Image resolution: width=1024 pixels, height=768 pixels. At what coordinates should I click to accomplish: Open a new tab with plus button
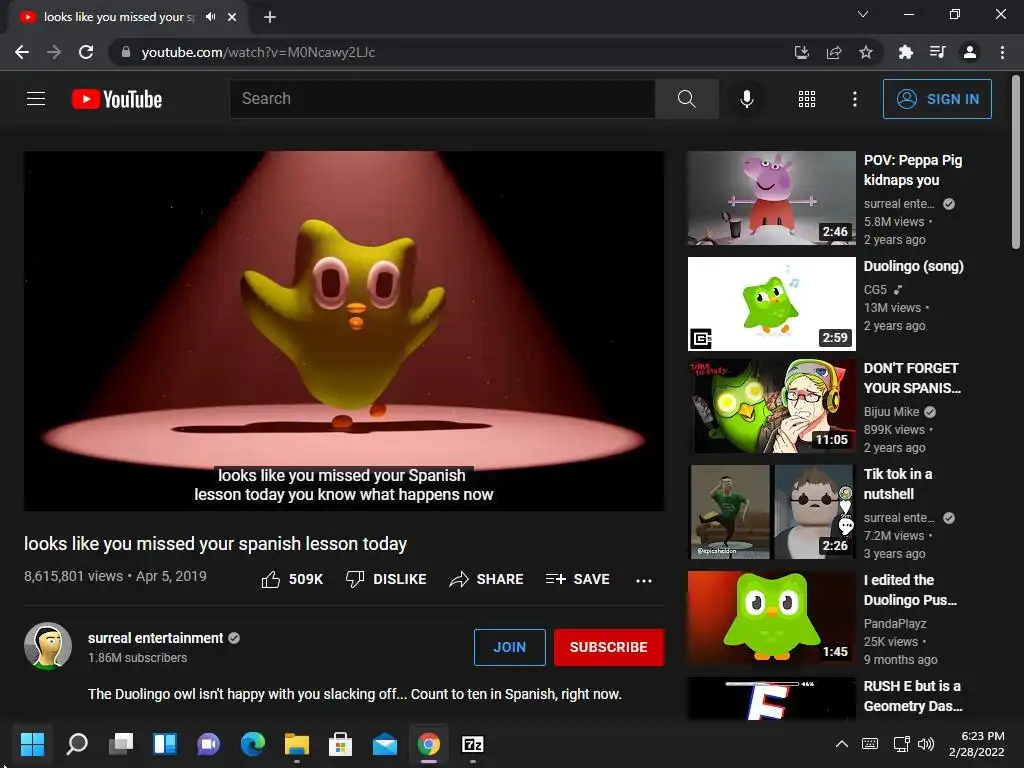270,17
